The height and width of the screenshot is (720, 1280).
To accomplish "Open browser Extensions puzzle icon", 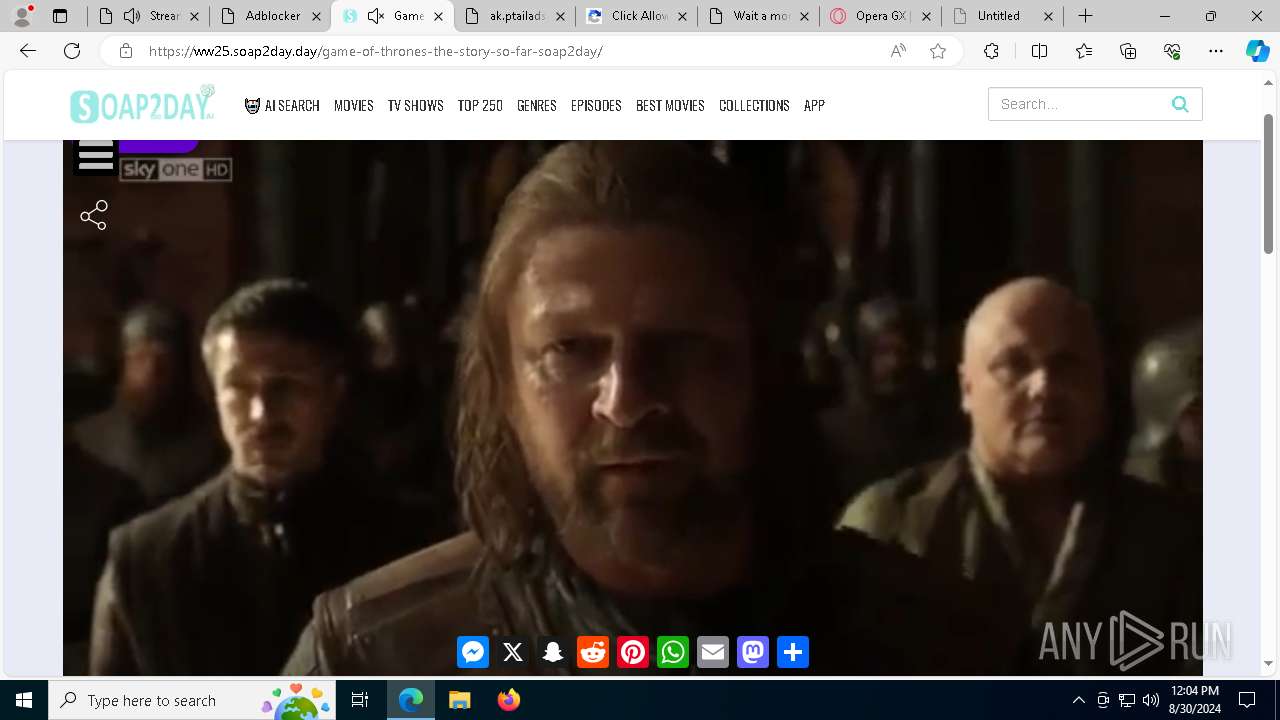I will pyautogui.click(x=991, y=51).
